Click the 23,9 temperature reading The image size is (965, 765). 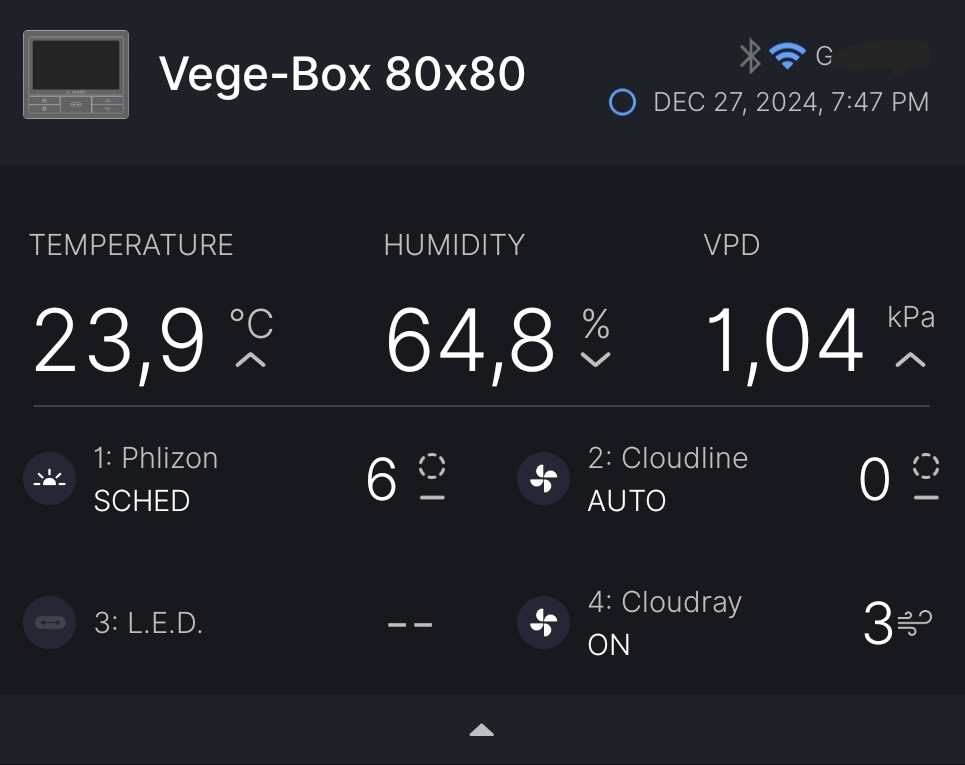tap(120, 342)
